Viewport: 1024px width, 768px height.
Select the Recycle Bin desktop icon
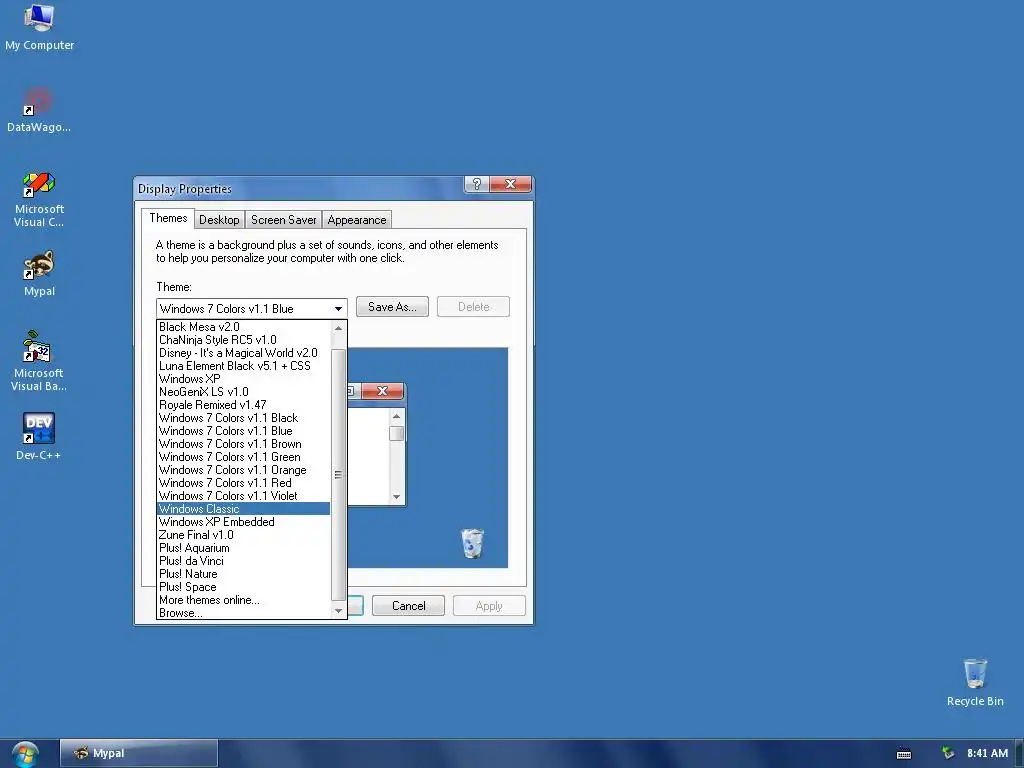975,682
